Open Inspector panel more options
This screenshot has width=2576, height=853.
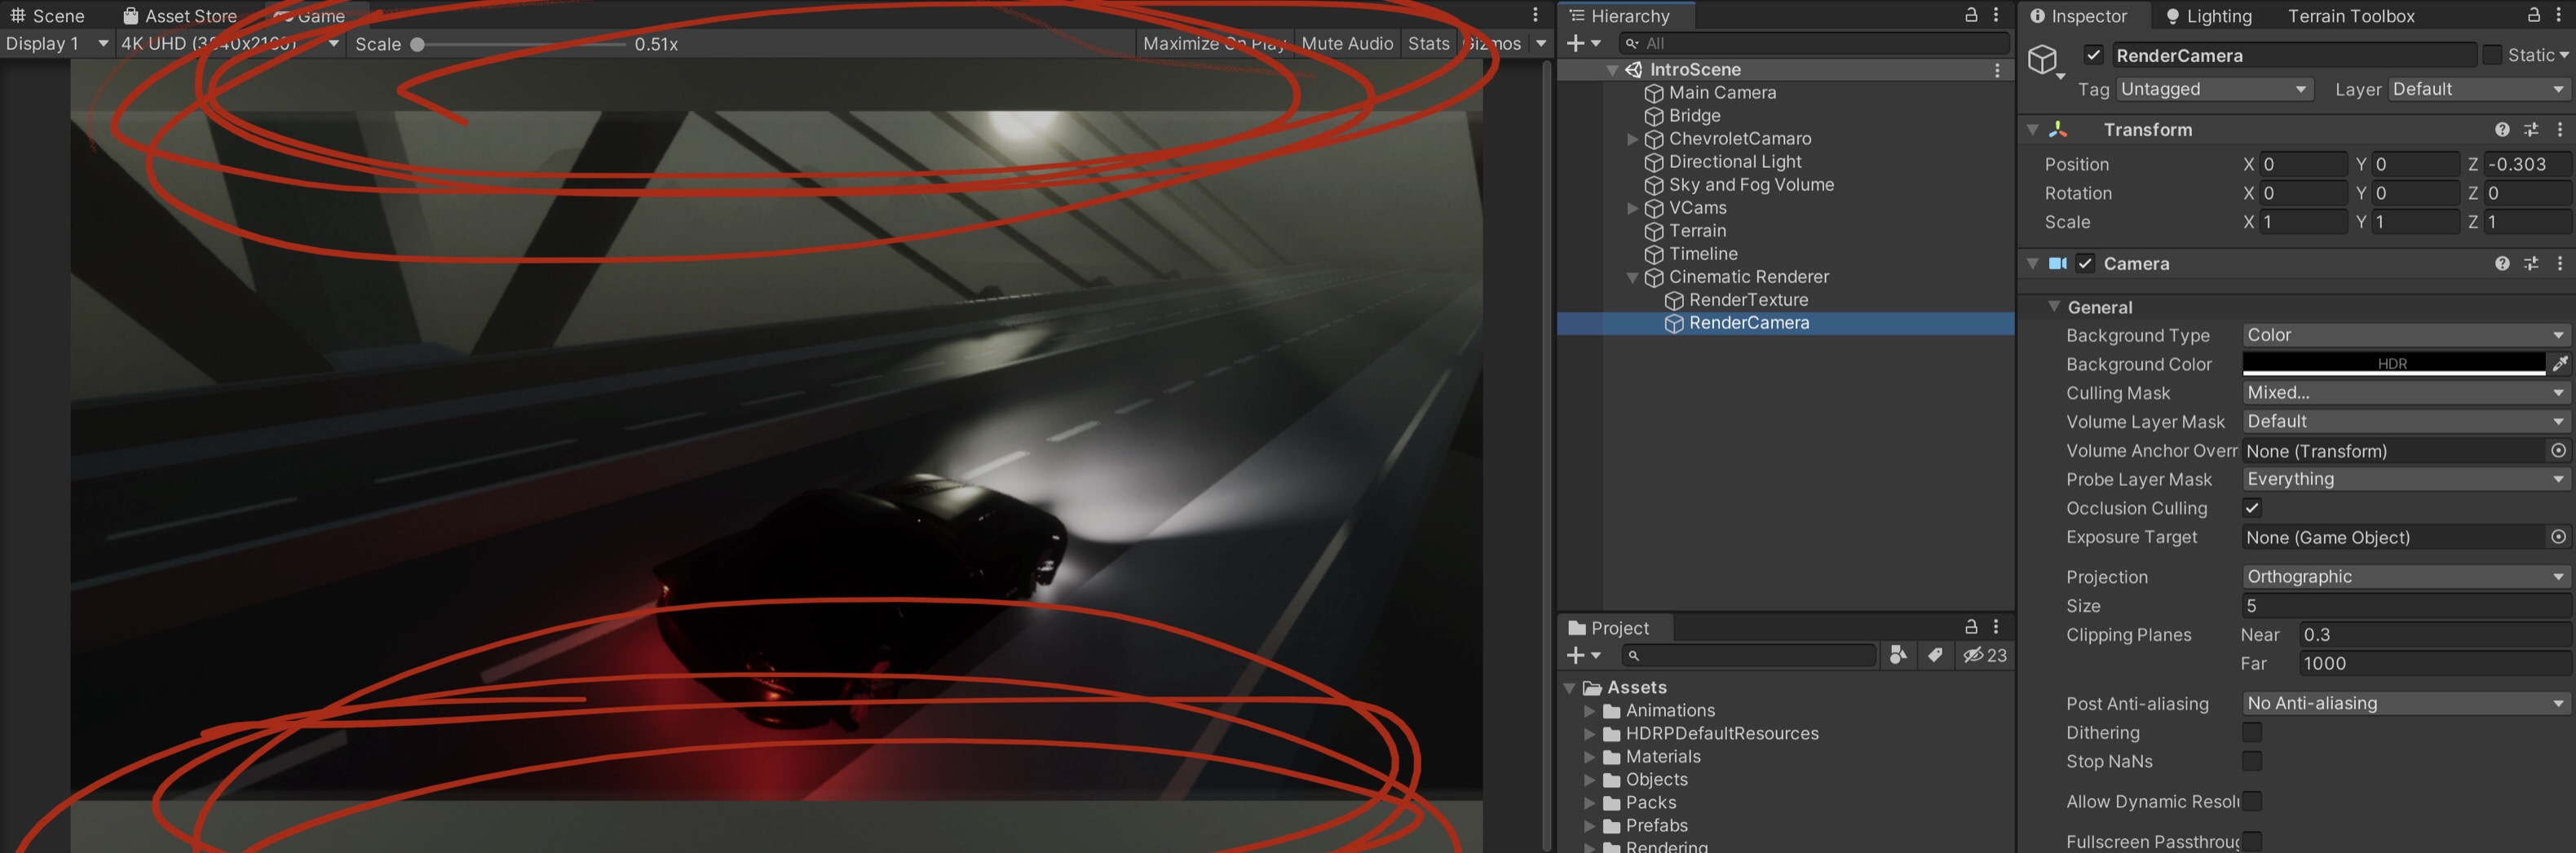(x=2559, y=15)
